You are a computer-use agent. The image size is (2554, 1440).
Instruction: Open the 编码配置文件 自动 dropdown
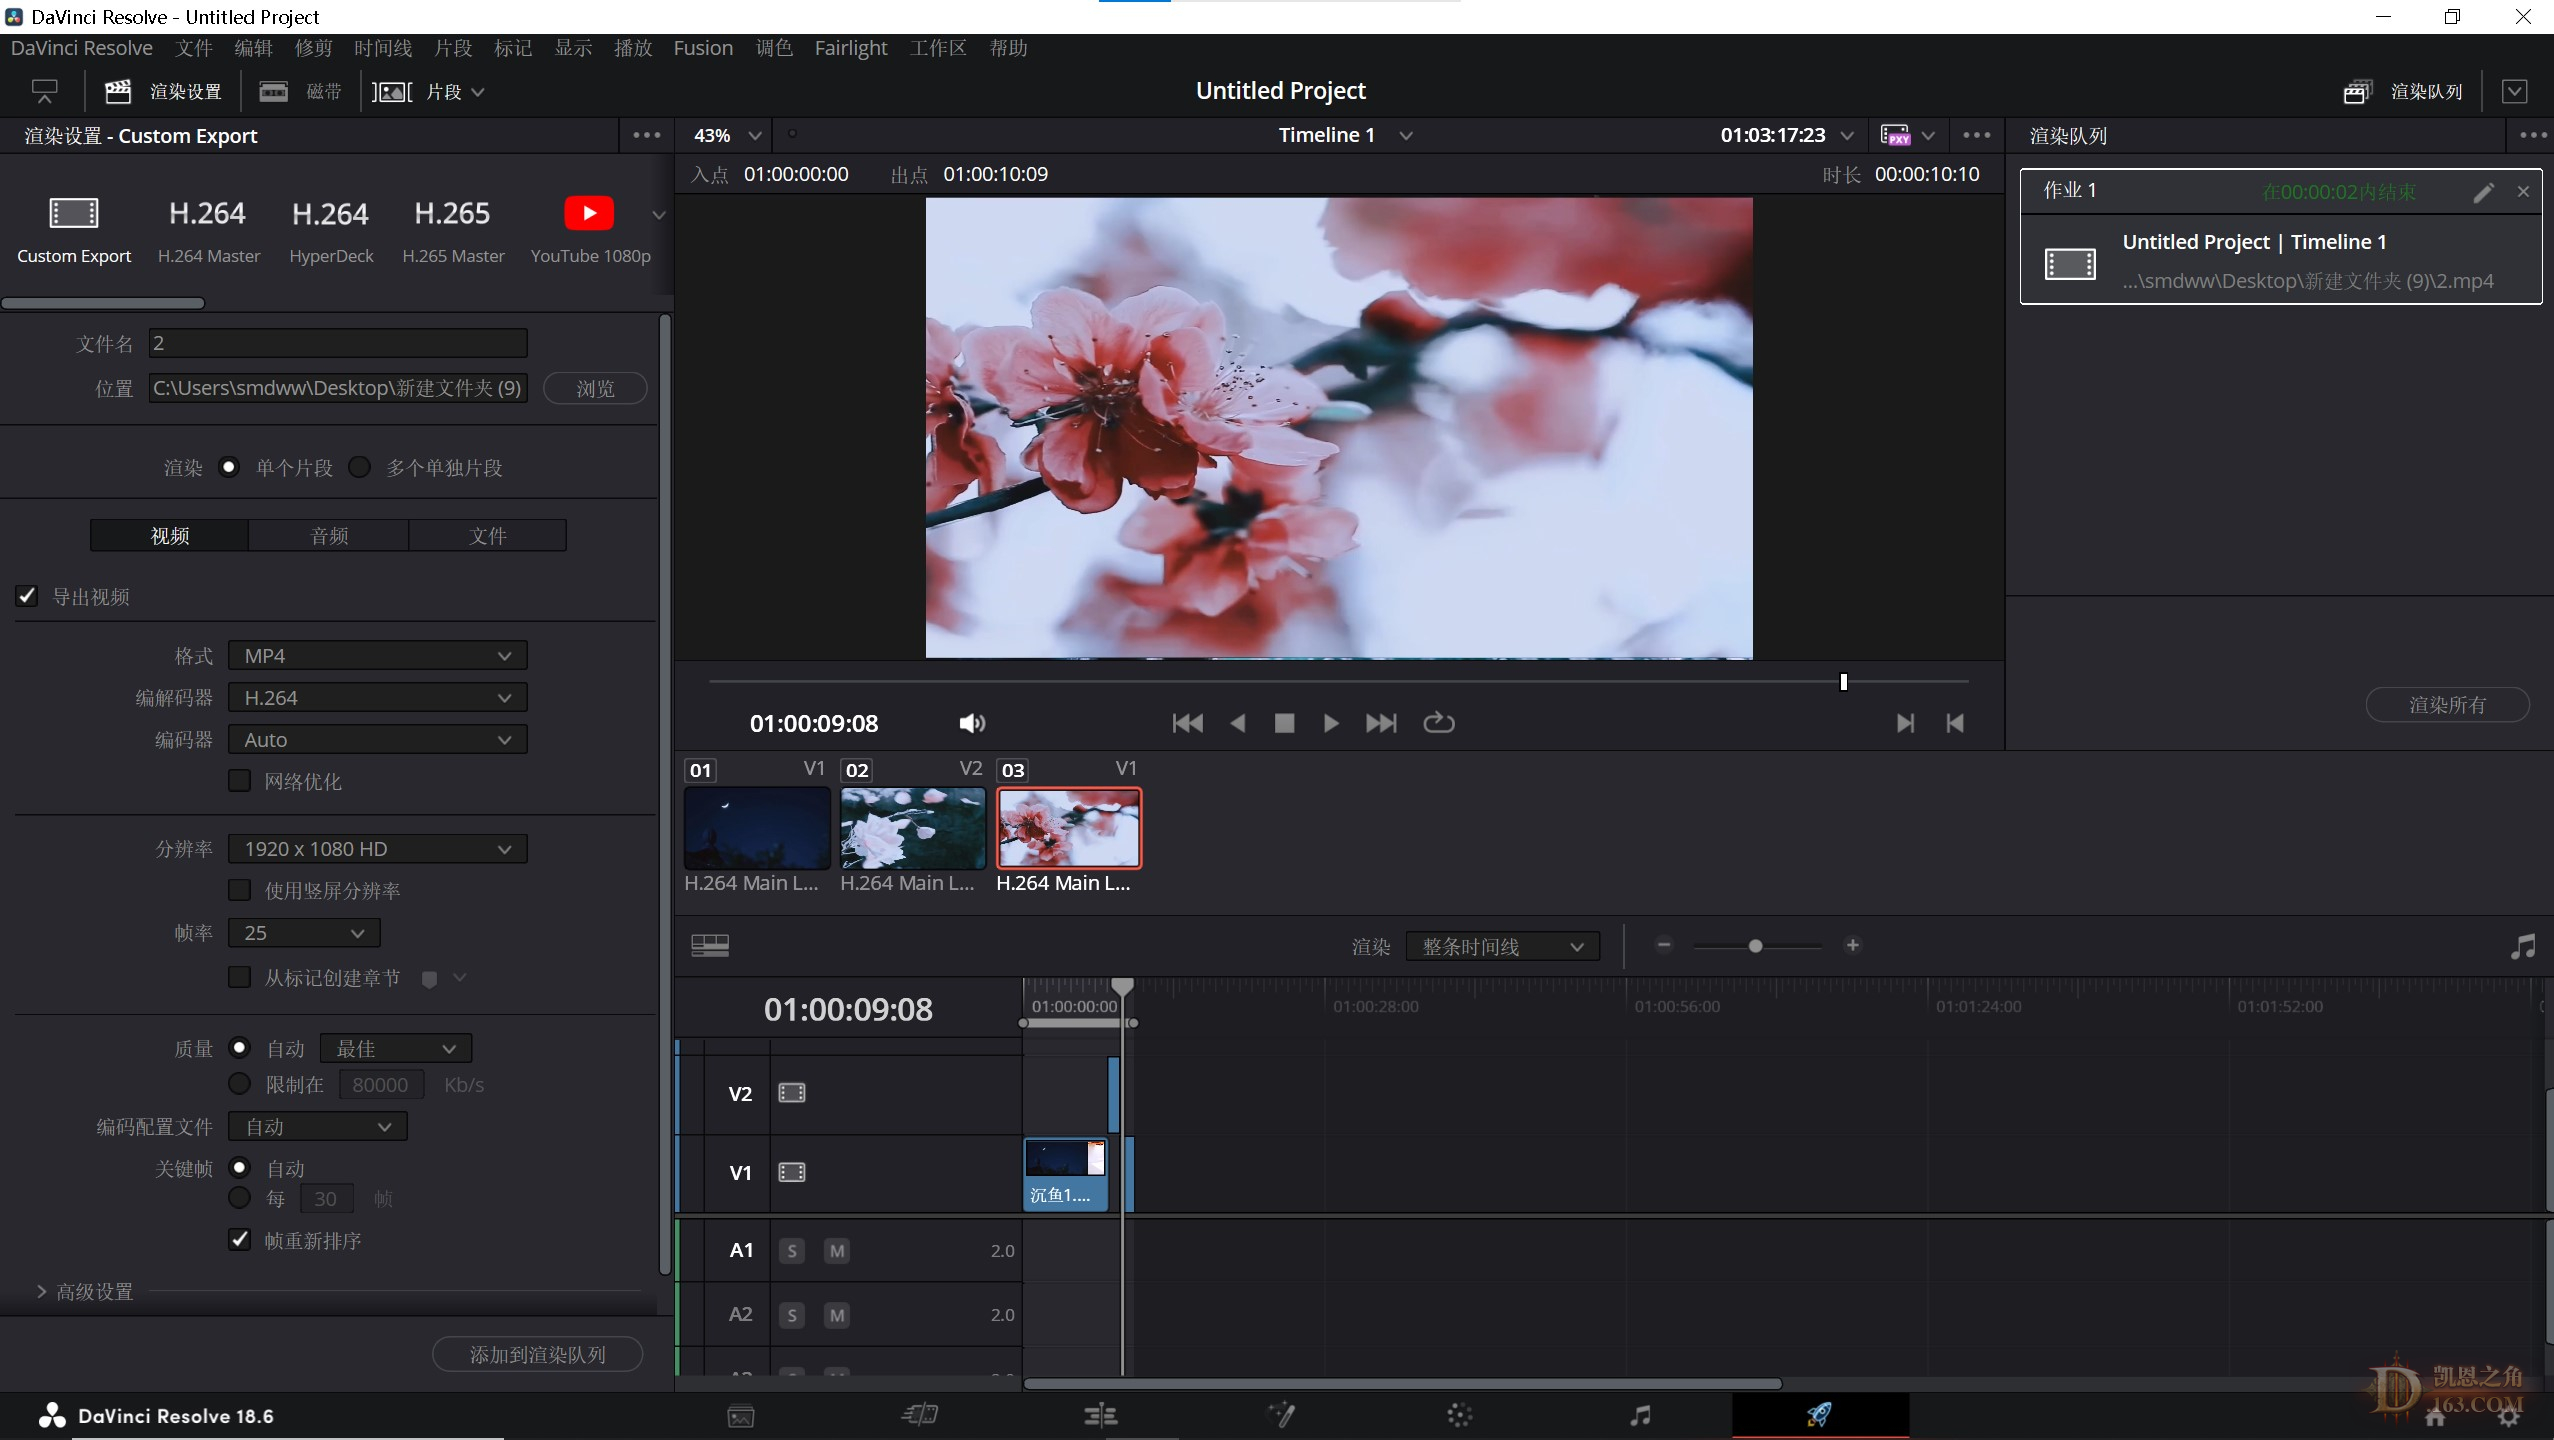(318, 1127)
